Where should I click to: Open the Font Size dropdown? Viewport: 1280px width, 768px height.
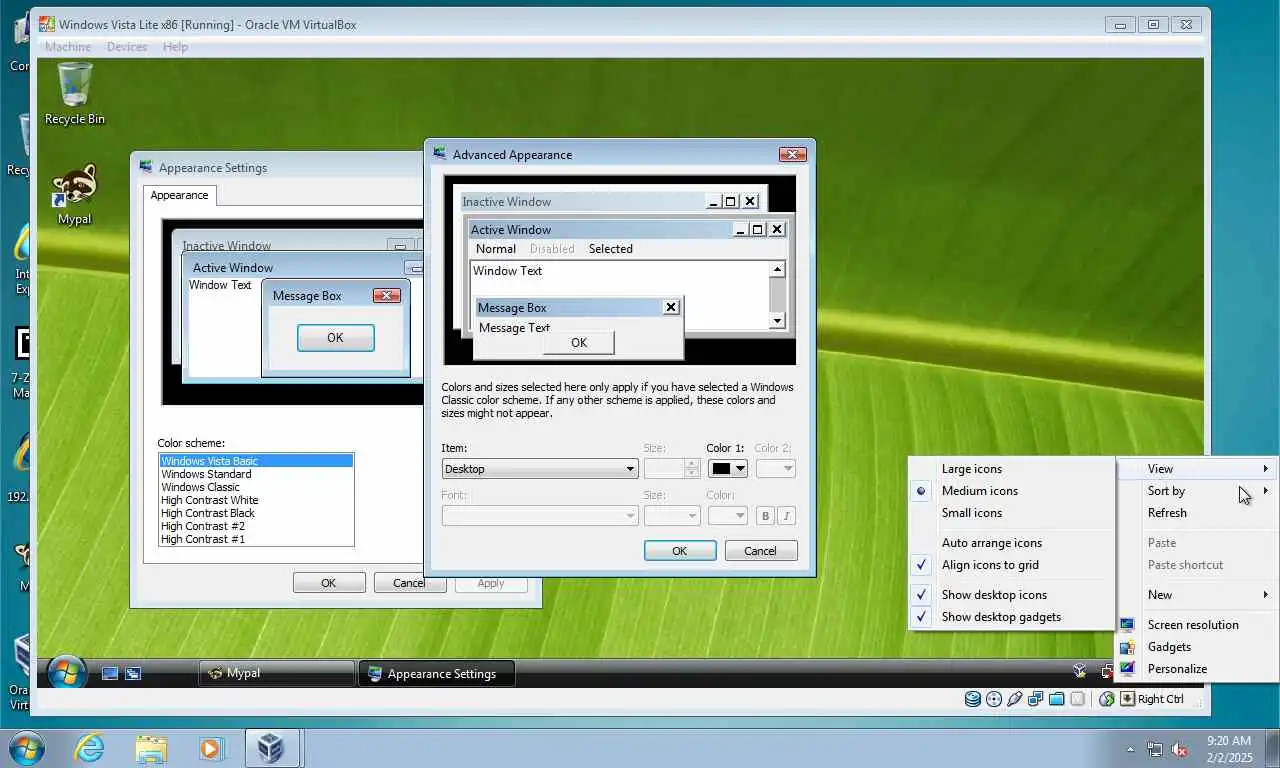pos(672,516)
